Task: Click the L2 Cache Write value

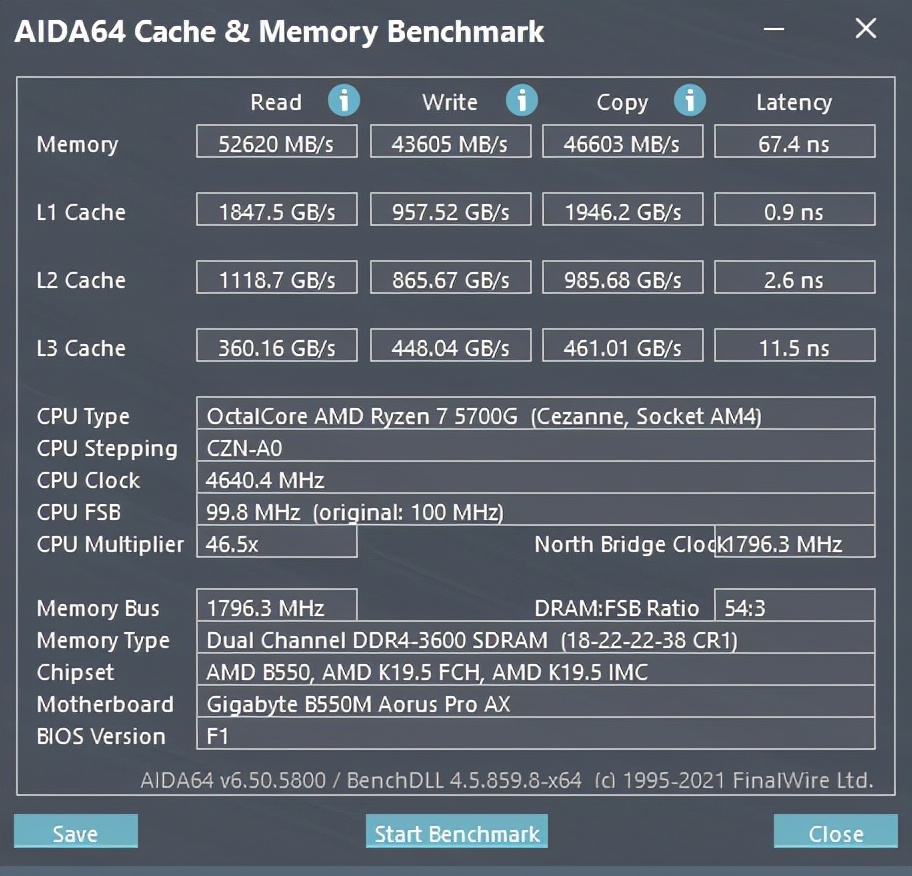Action: point(450,279)
